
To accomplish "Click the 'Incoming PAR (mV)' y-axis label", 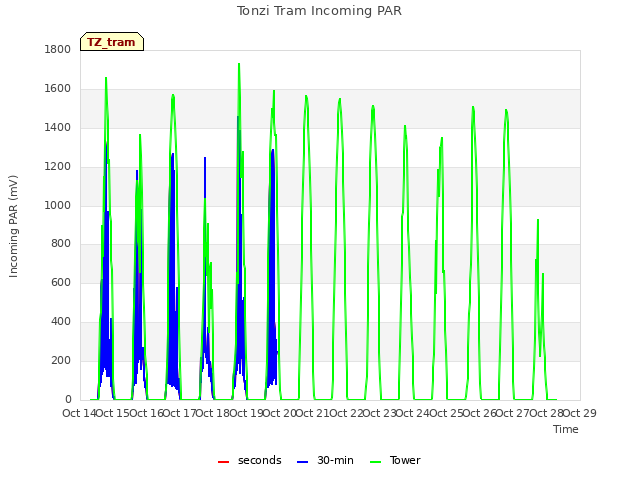I will [x=13, y=227].
